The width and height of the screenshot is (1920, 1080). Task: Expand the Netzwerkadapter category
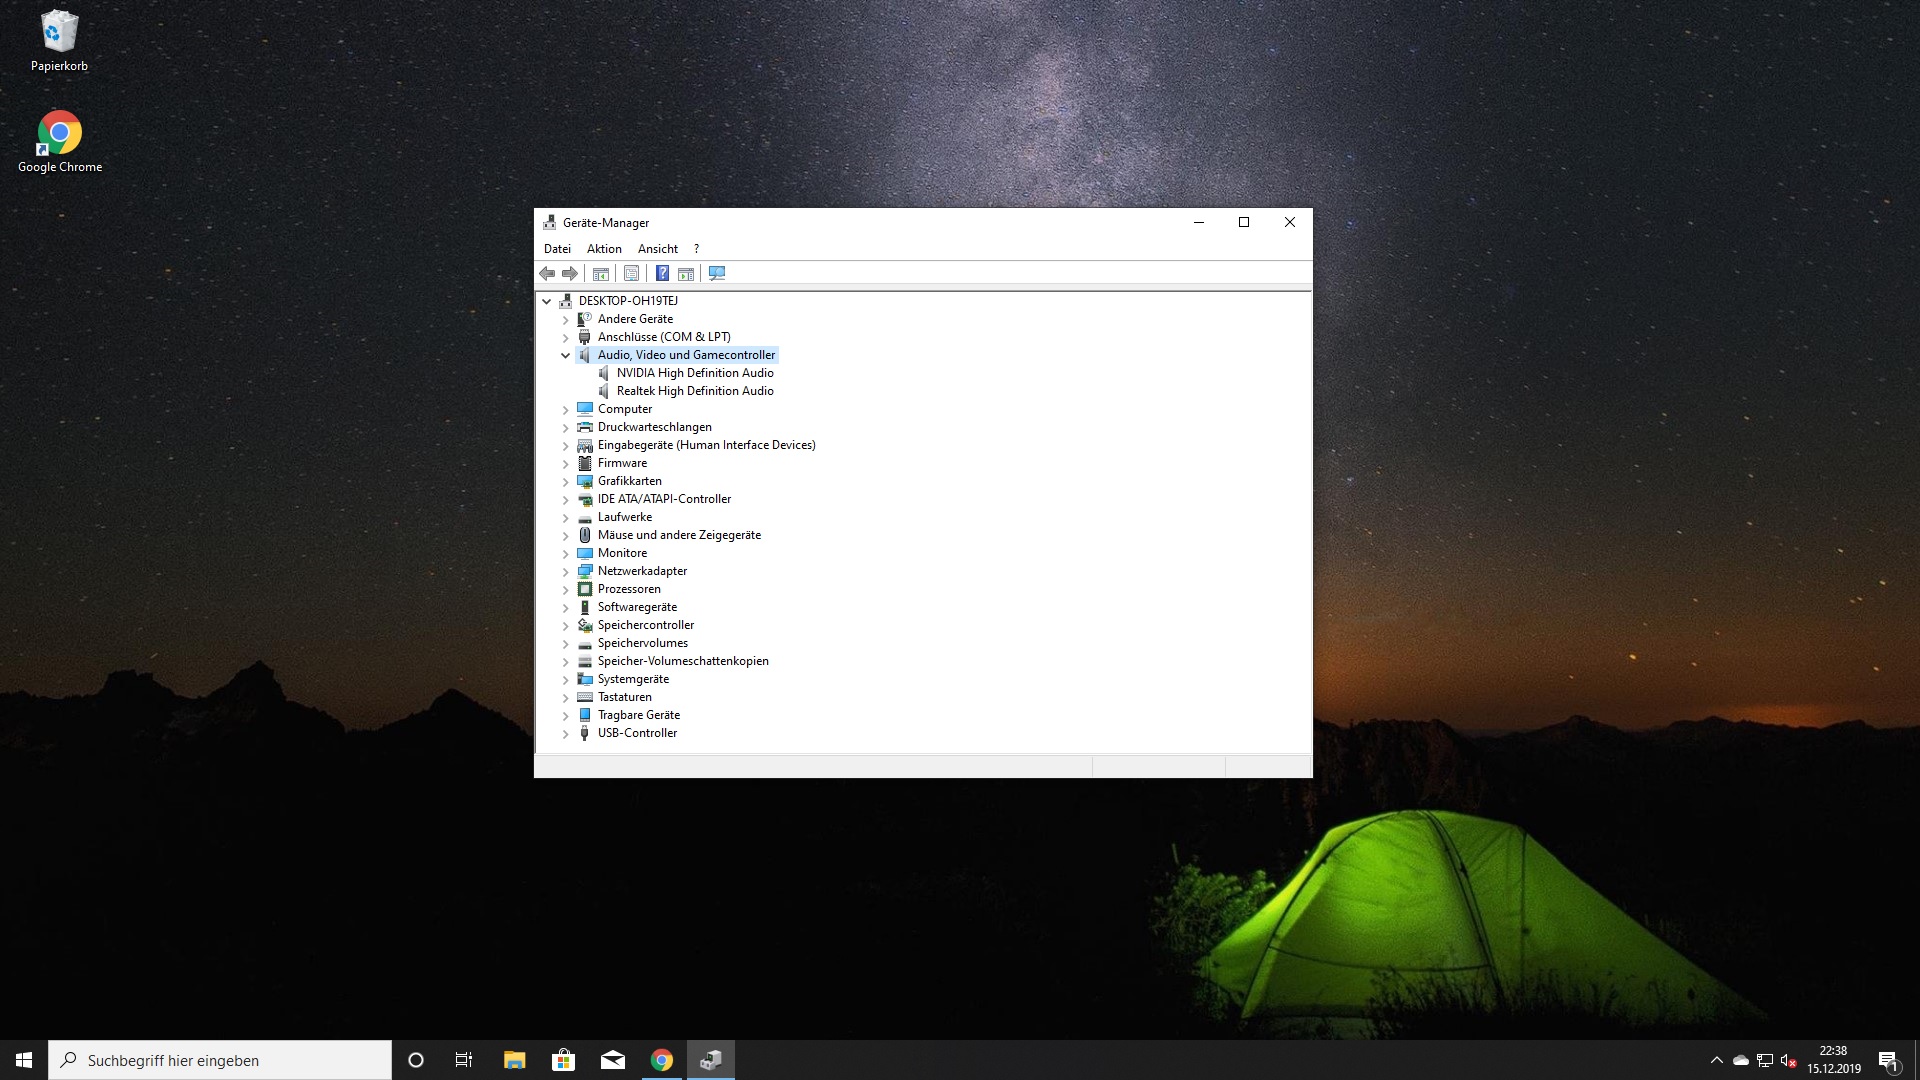565,572
